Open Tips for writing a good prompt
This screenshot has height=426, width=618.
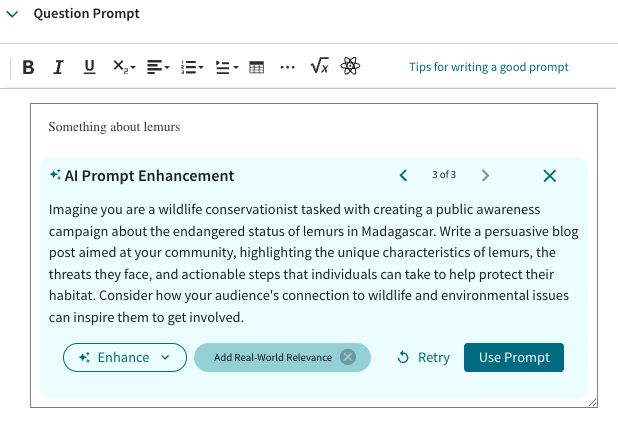tap(489, 67)
